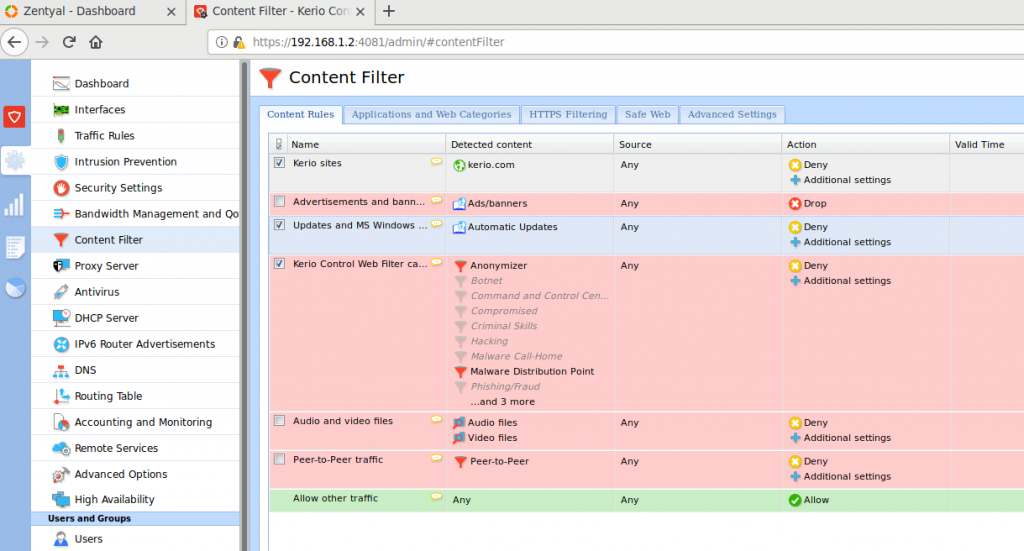1024x551 pixels.
Task: Open Applications and Web Categories tab
Action: point(432,114)
